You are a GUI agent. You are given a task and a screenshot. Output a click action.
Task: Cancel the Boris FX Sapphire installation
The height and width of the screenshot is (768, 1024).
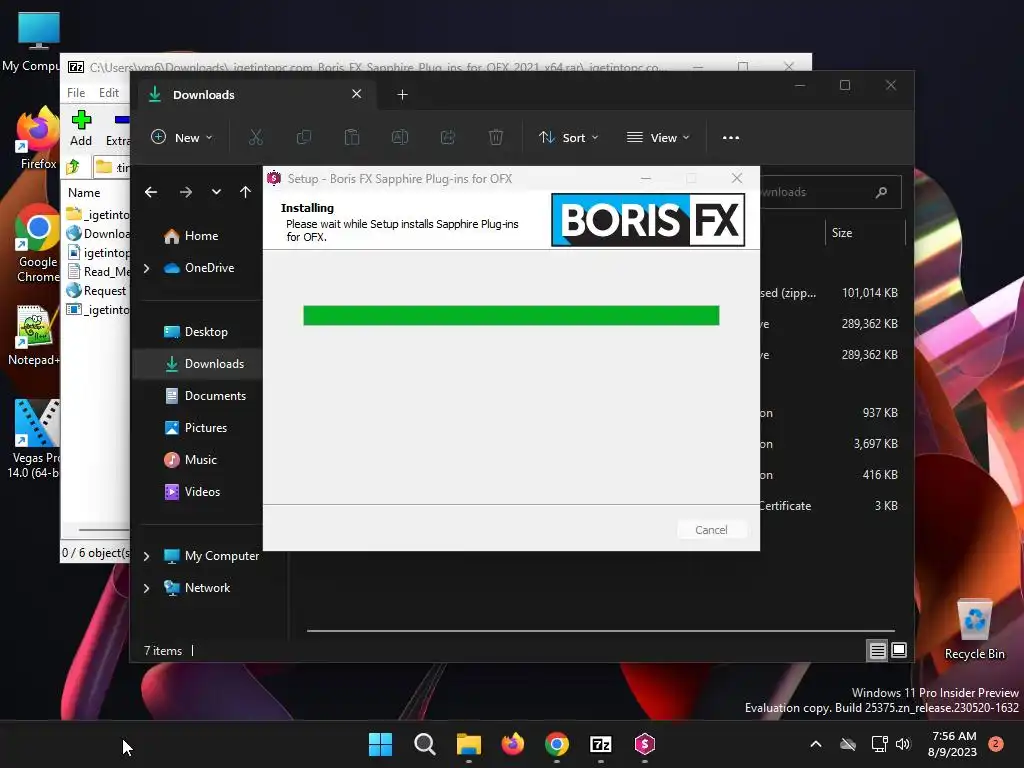point(711,530)
